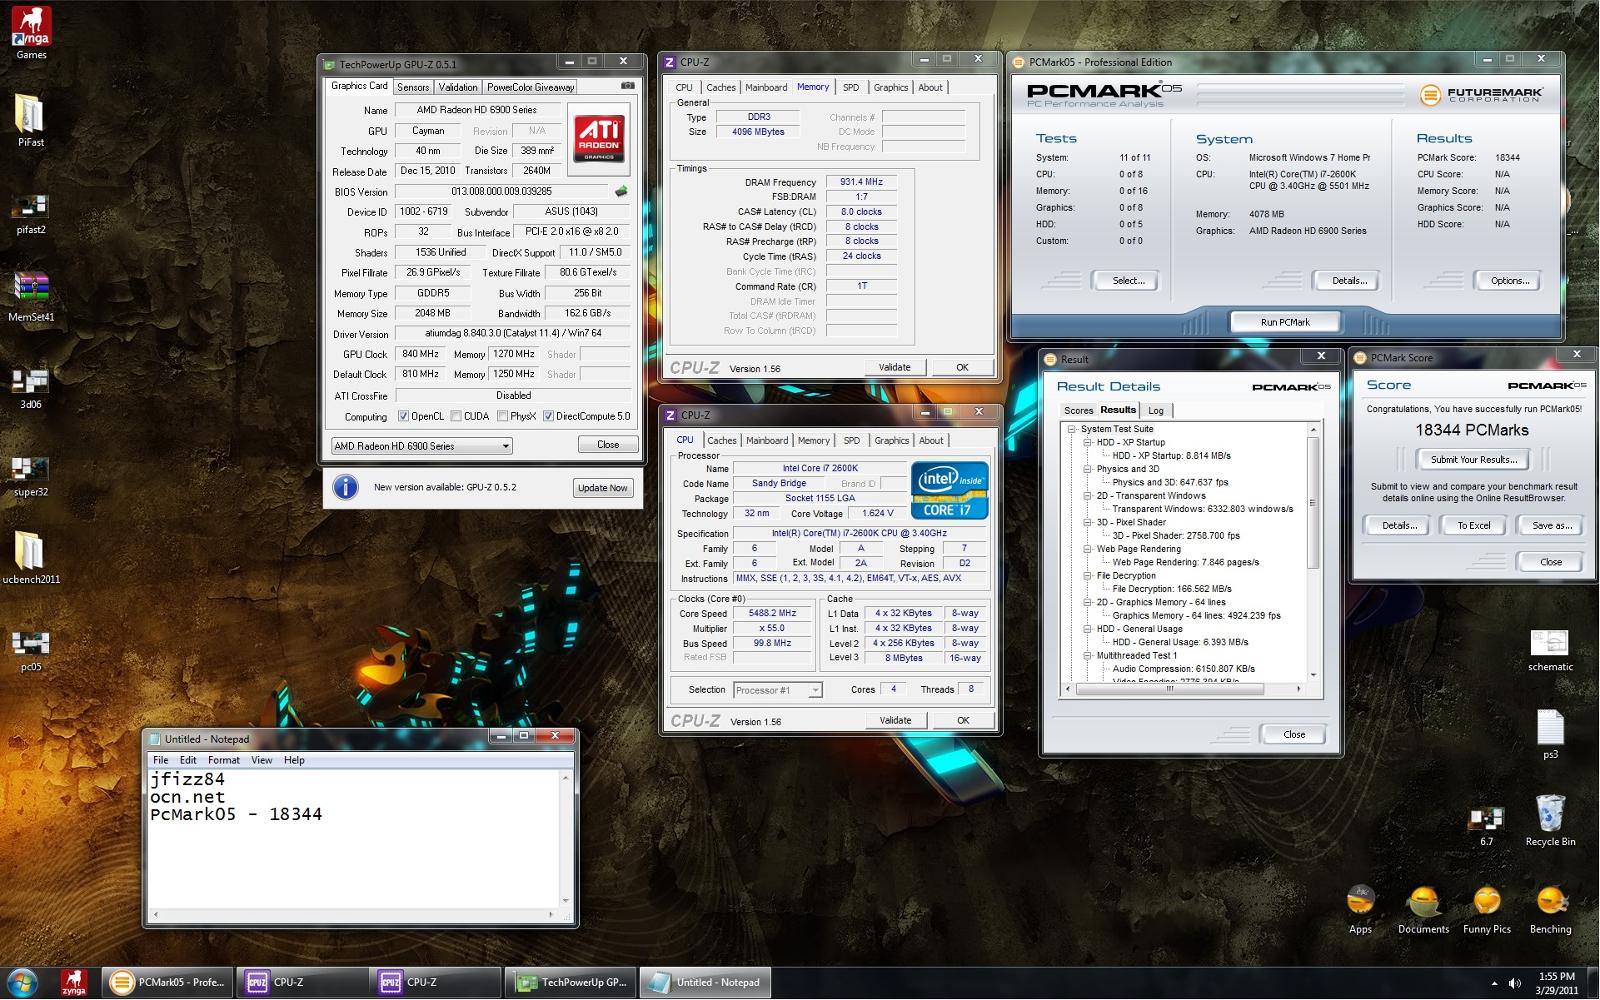This screenshot has height=1000, width=1600.
Task: Click the Update Now button
Action: point(603,488)
